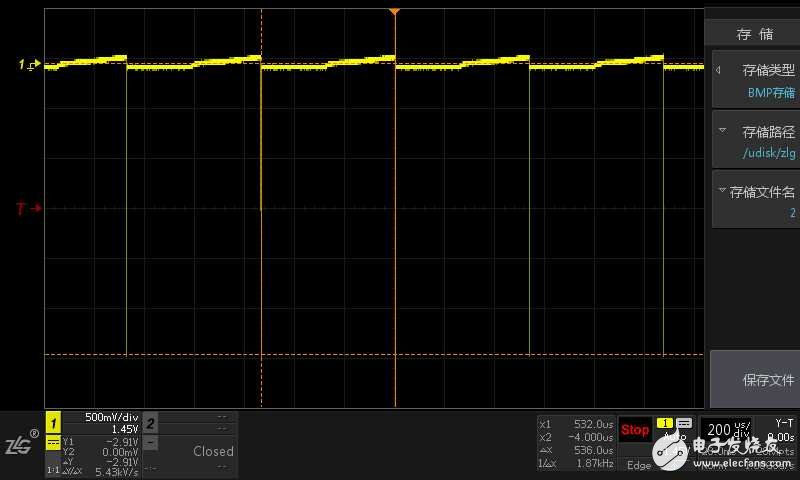This screenshot has height=480, width=800.
Task: Click the channel 1 ground level marker
Action: click(x=28, y=65)
